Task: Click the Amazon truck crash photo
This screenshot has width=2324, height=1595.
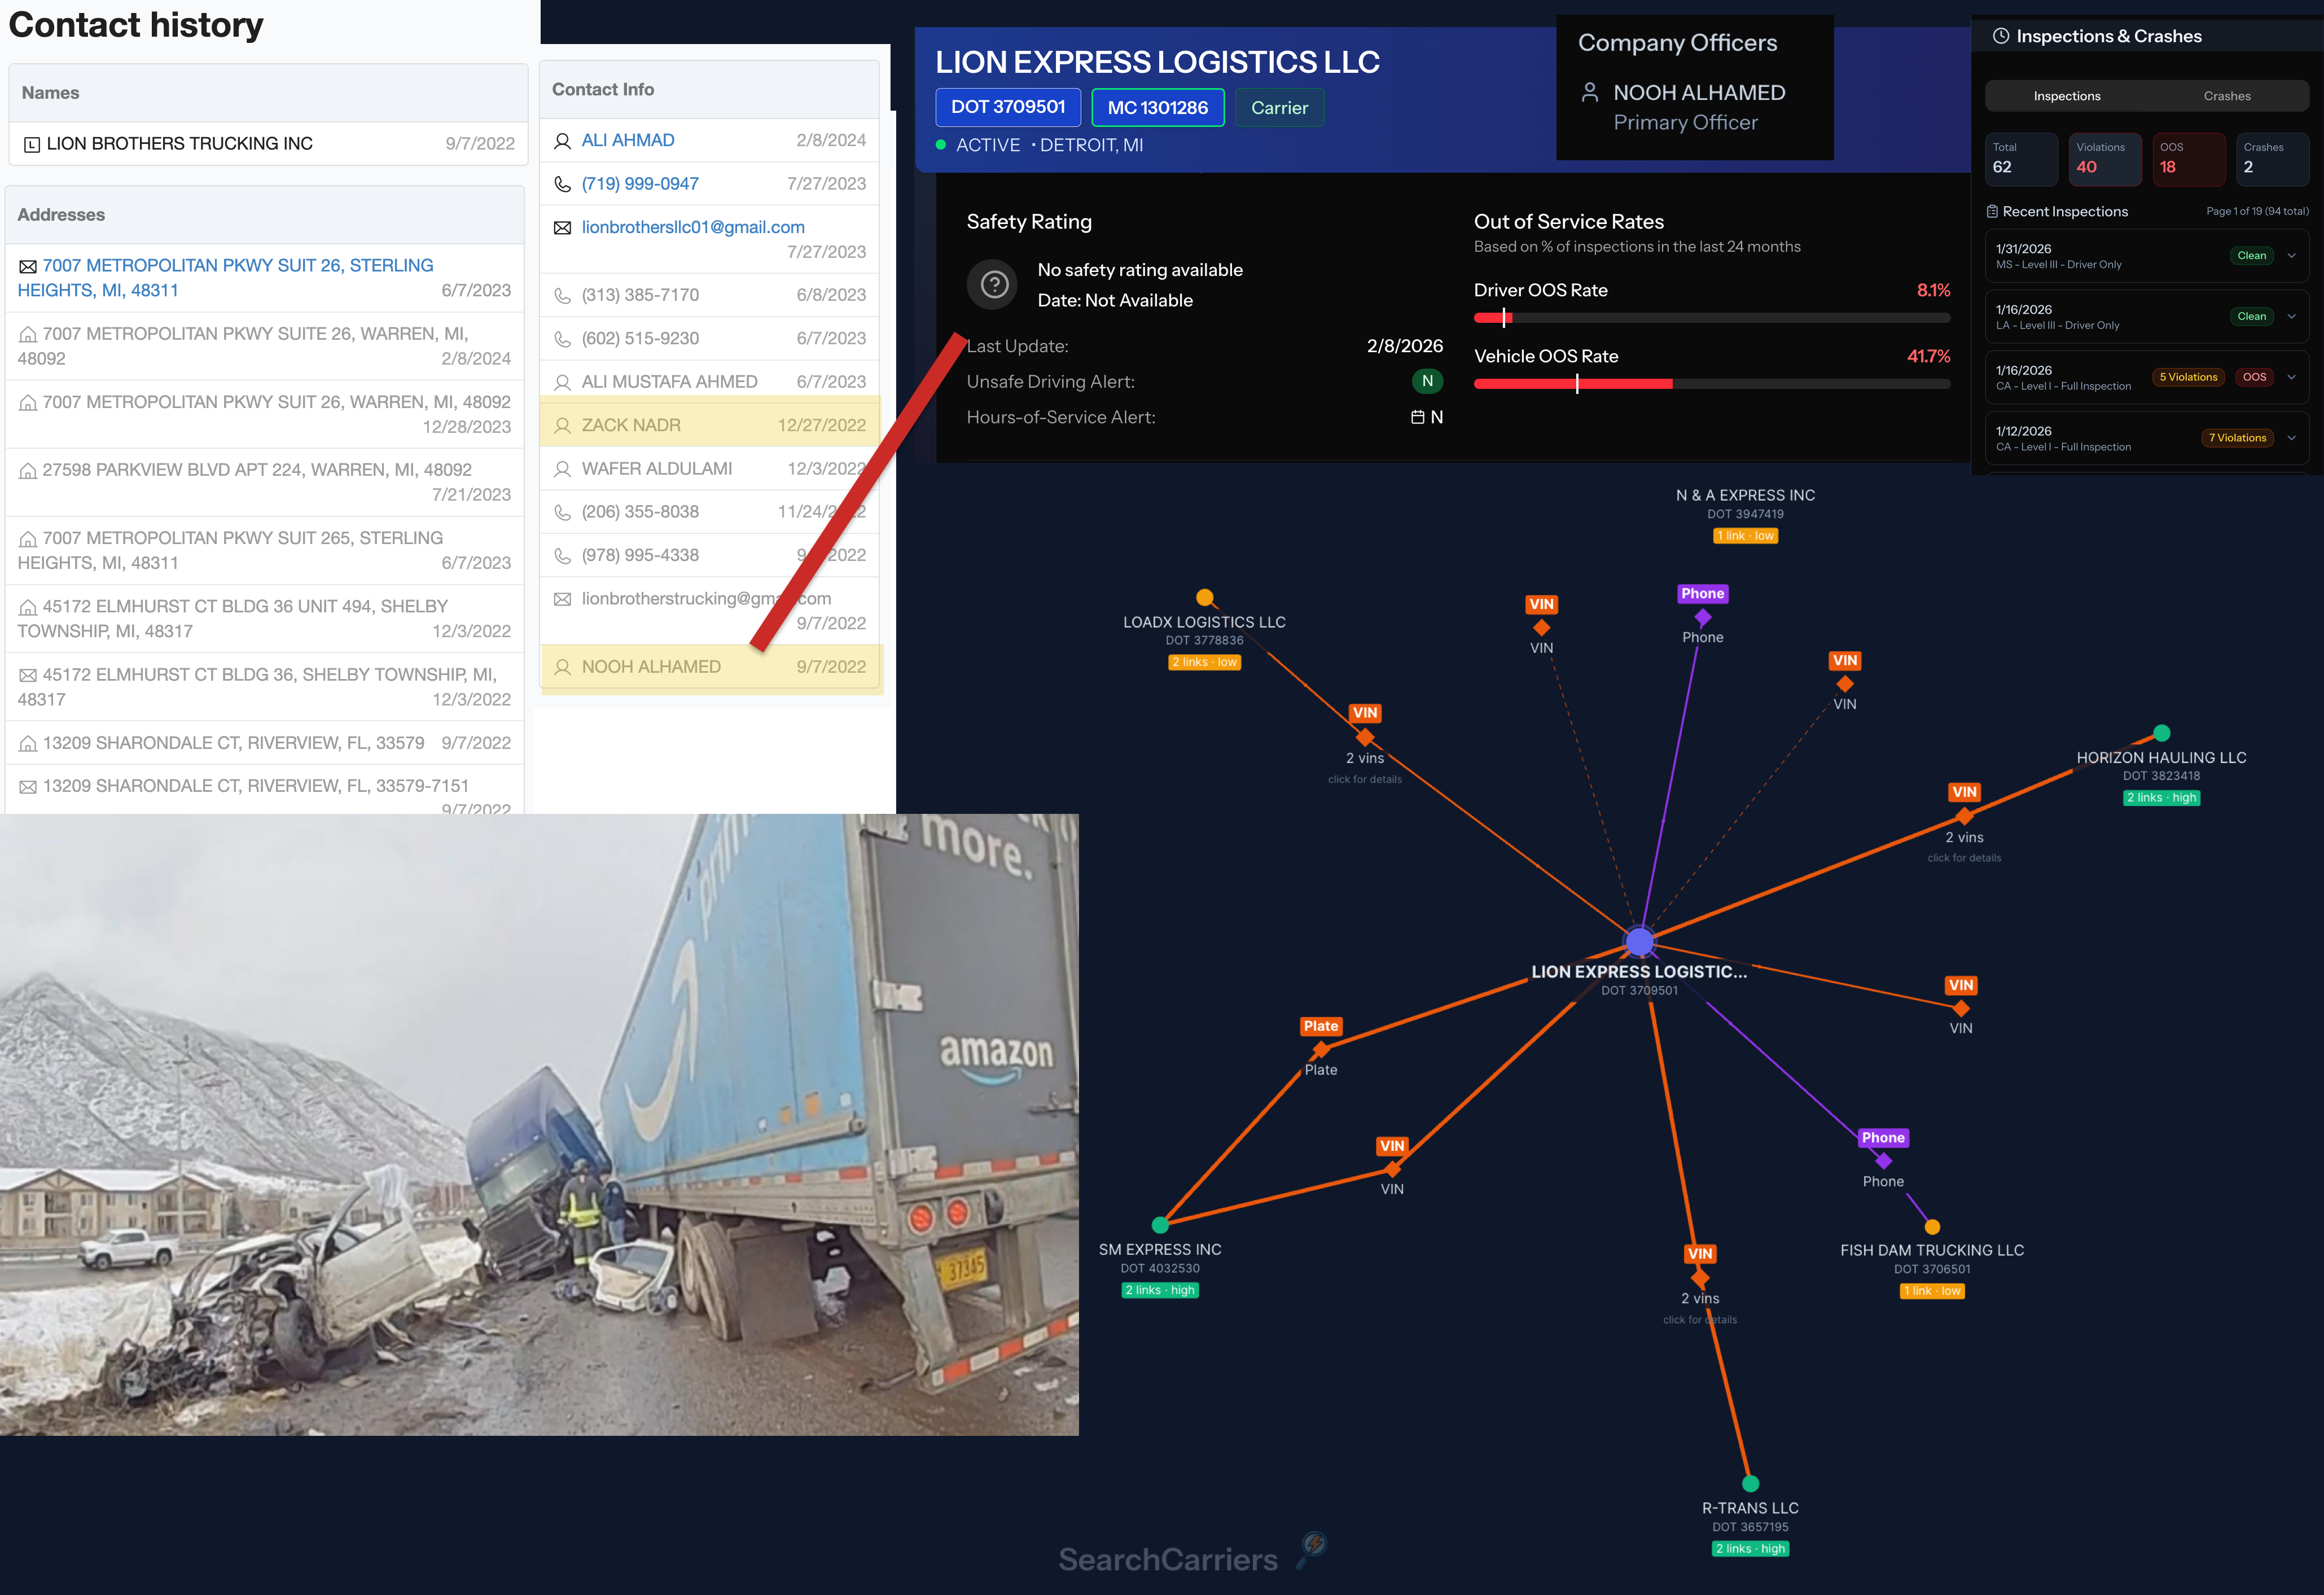Action: [x=539, y=1124]
